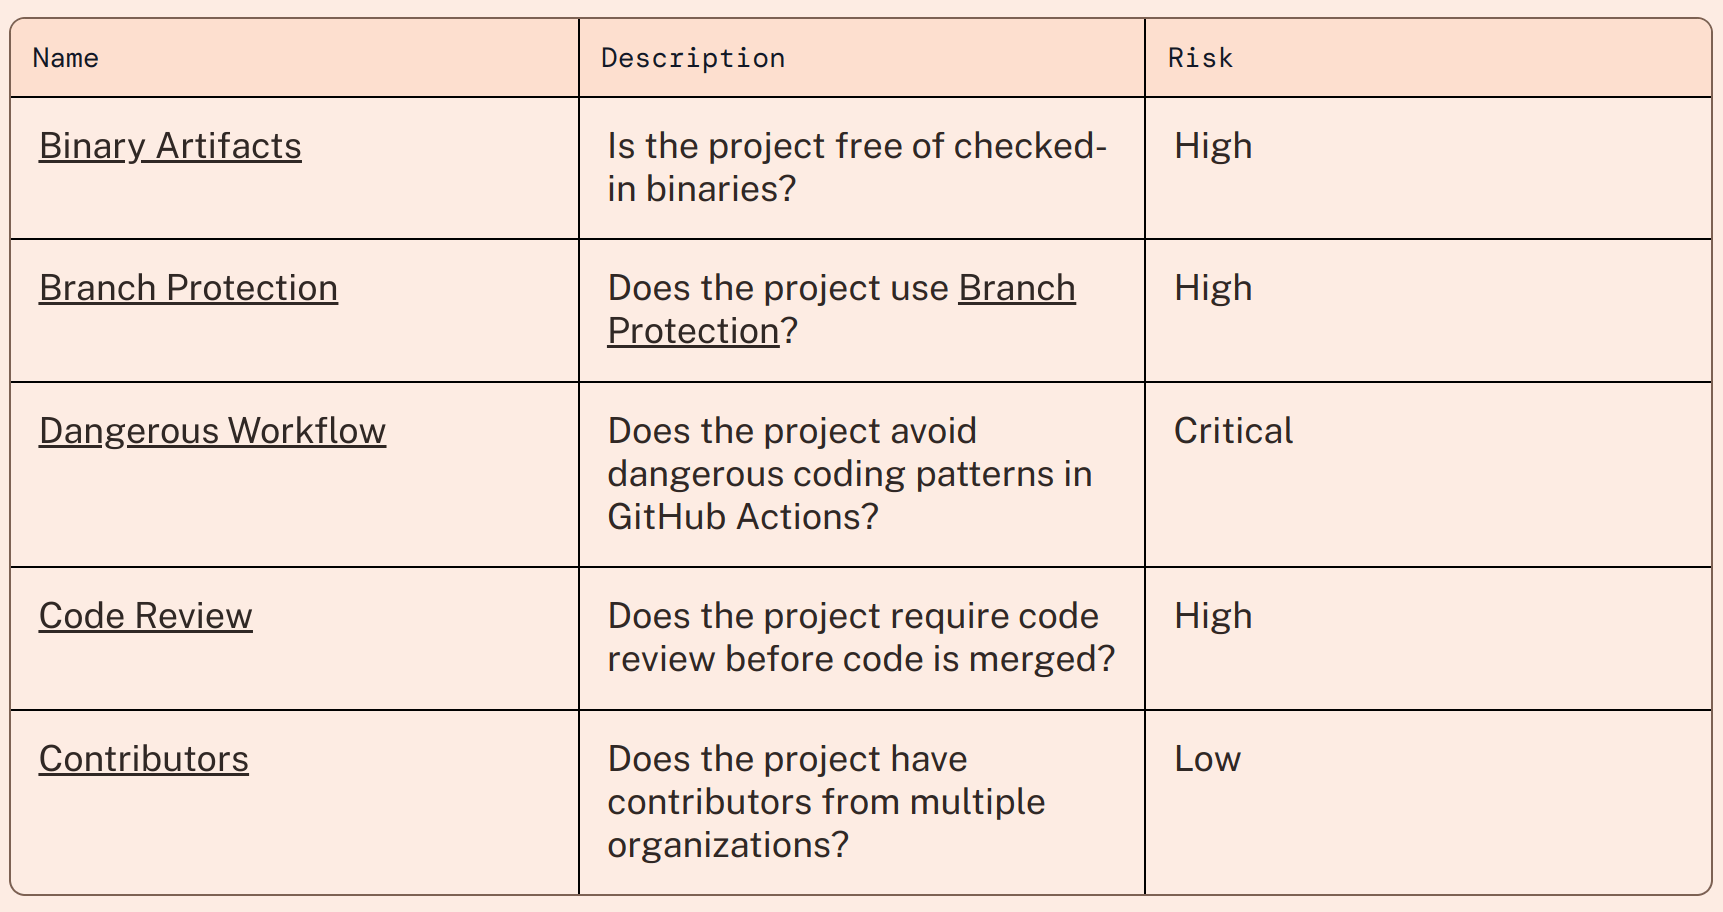Open the Dangerous Workflow link
1723x912 pixels.
[x=212, y=431]
